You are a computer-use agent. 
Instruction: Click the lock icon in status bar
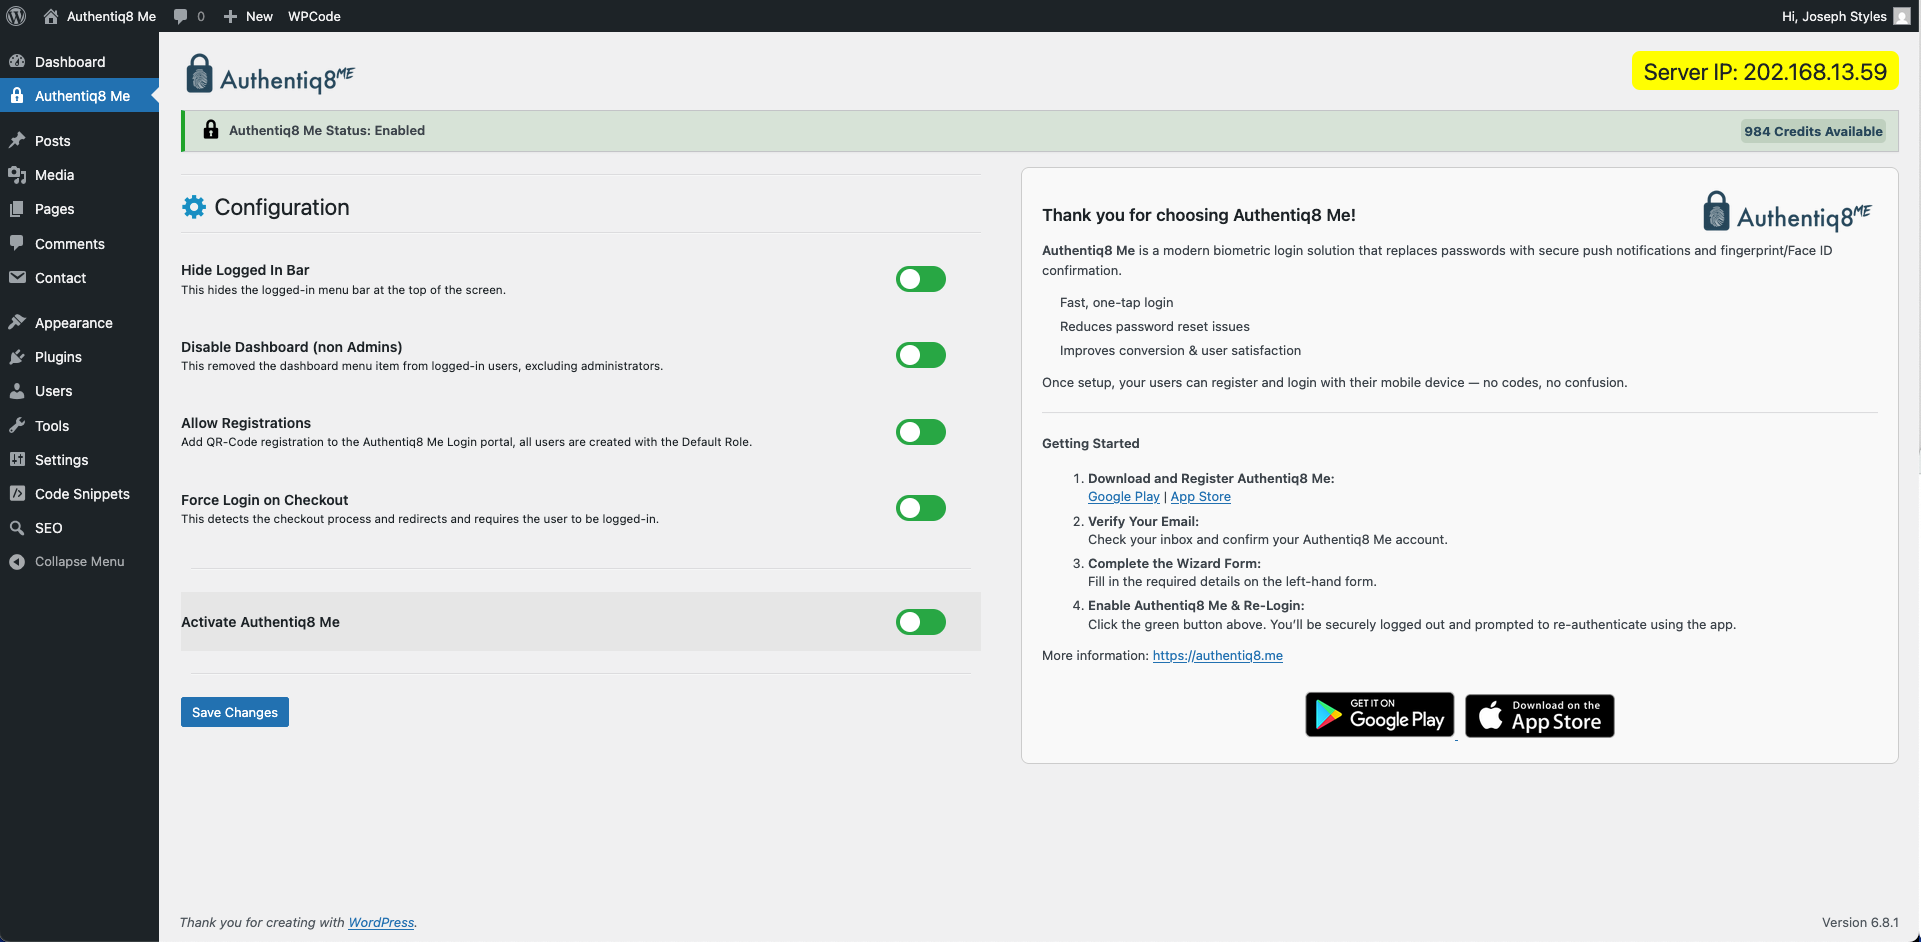211,130
